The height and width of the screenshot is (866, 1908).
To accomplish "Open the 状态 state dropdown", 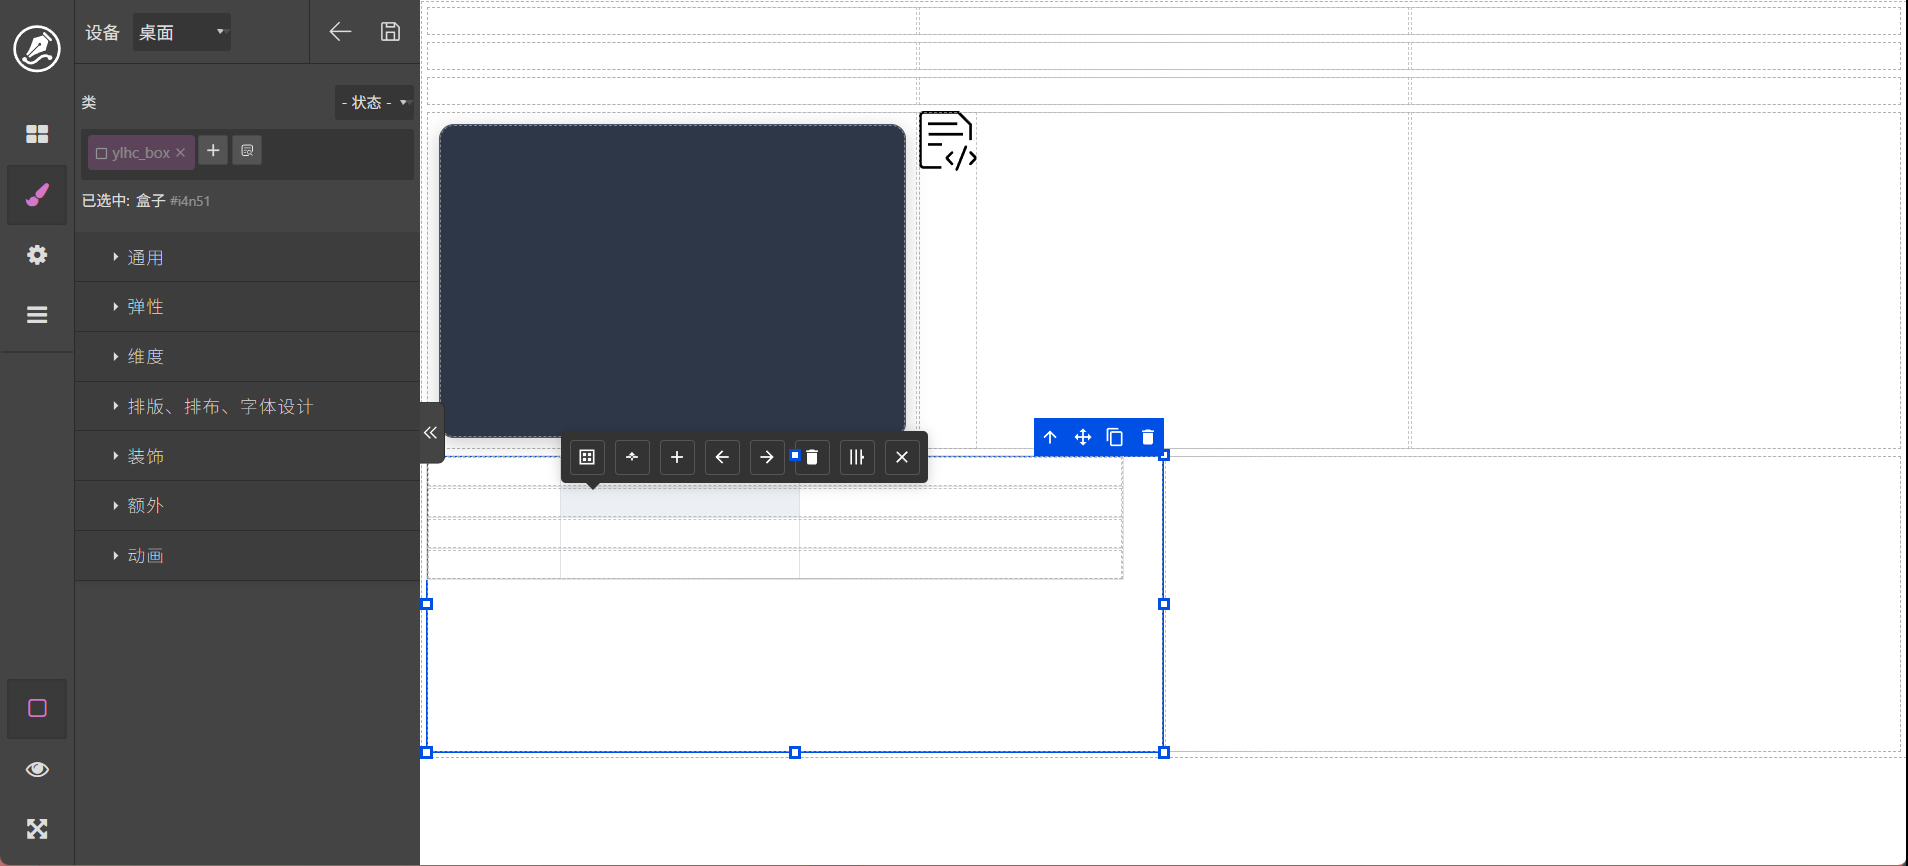I will tap(374, 102).
